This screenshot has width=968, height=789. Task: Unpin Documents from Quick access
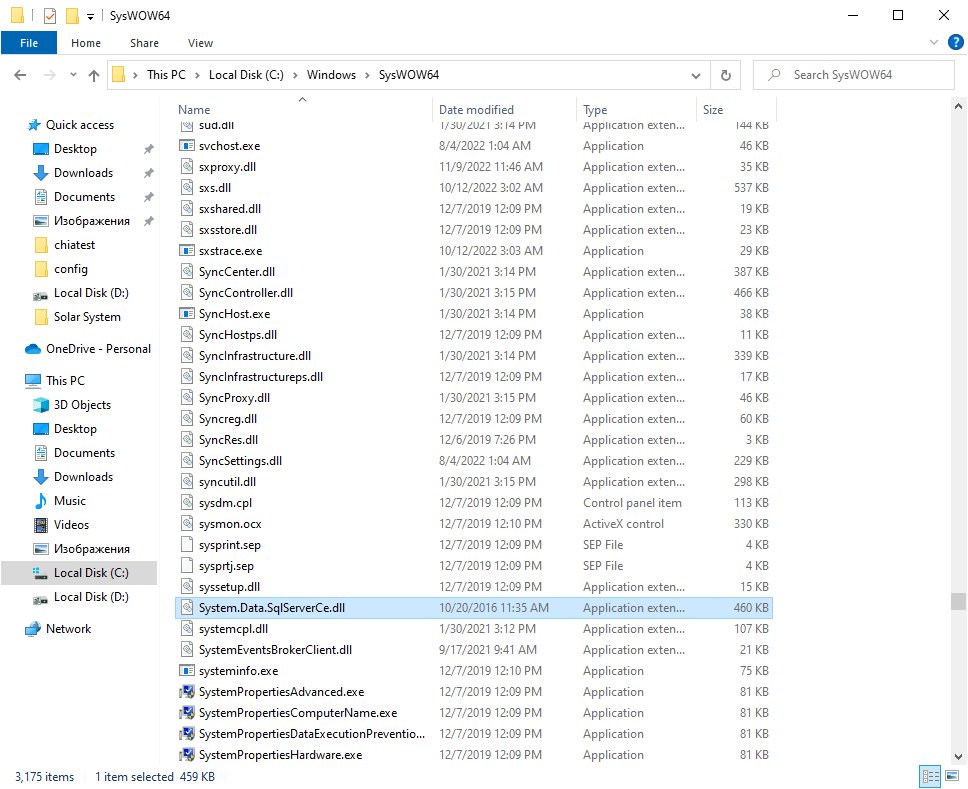coord(148,196)
